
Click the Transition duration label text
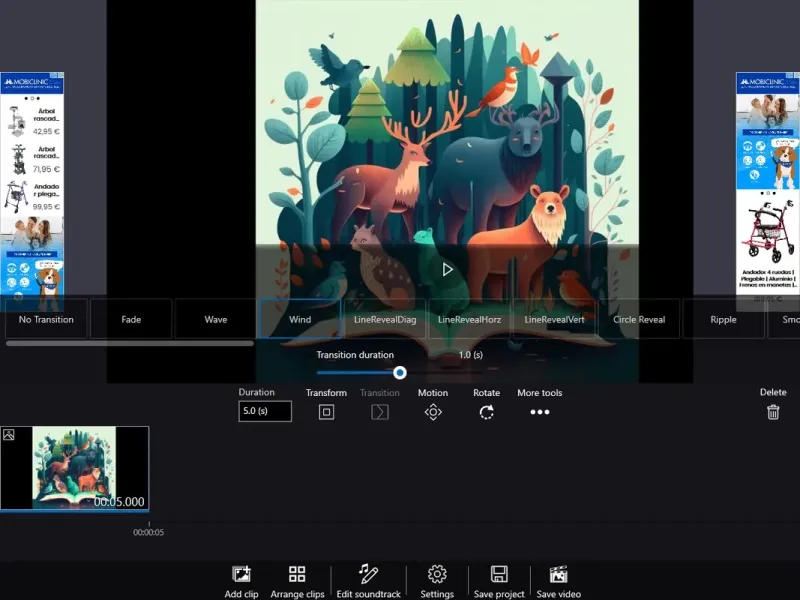355,355
